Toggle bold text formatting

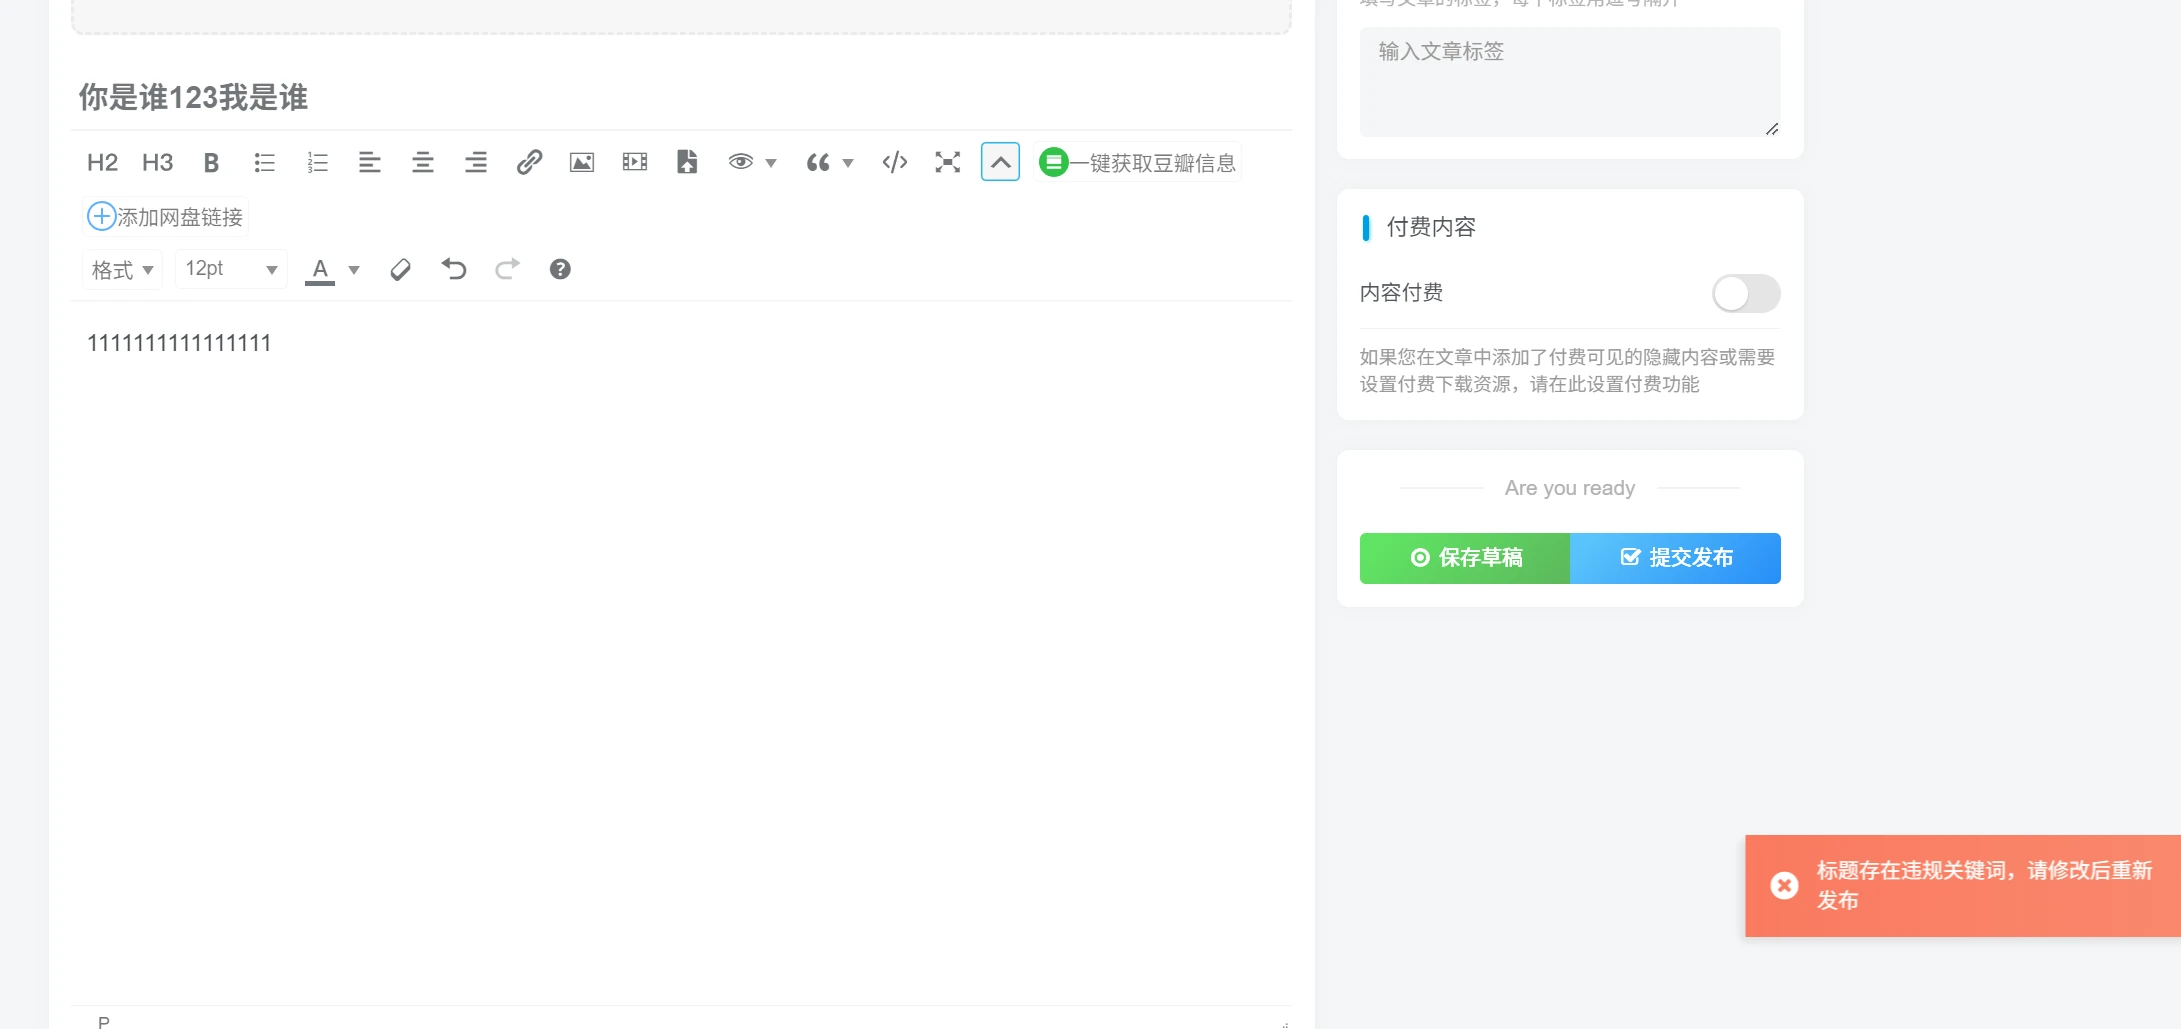click(x=211, y=162)
